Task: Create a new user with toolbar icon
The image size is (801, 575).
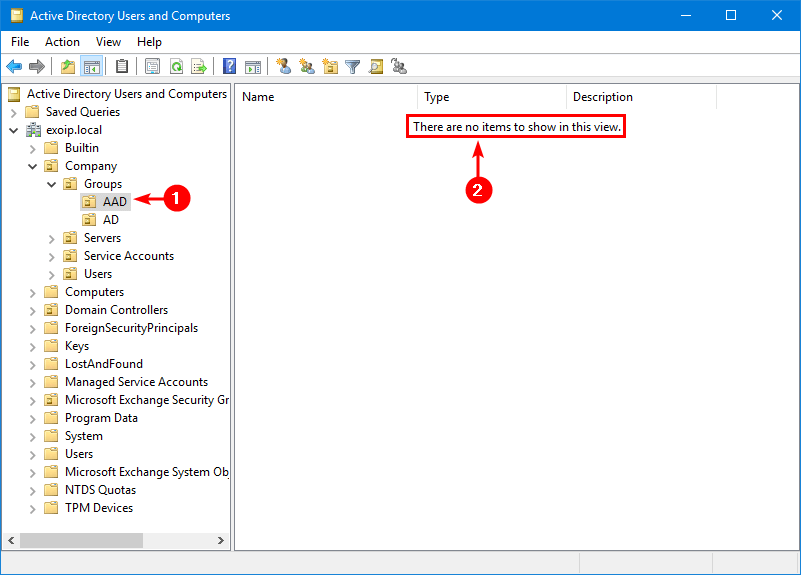Action: [284, 66]
